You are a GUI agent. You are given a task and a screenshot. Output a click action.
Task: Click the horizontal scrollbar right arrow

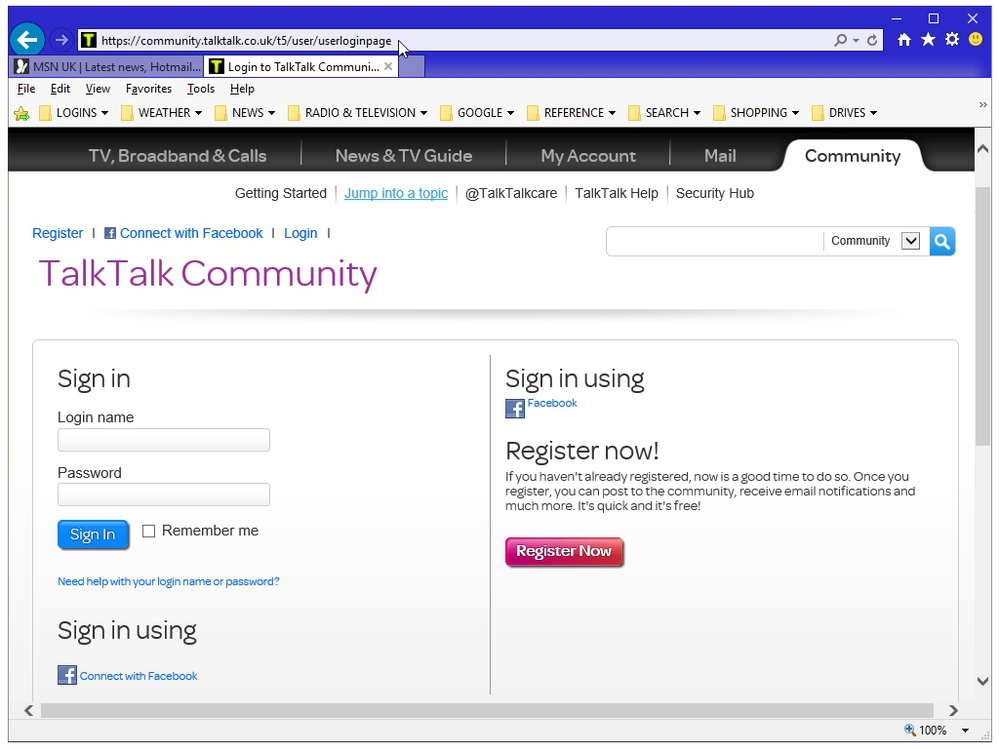pos(953,710)
